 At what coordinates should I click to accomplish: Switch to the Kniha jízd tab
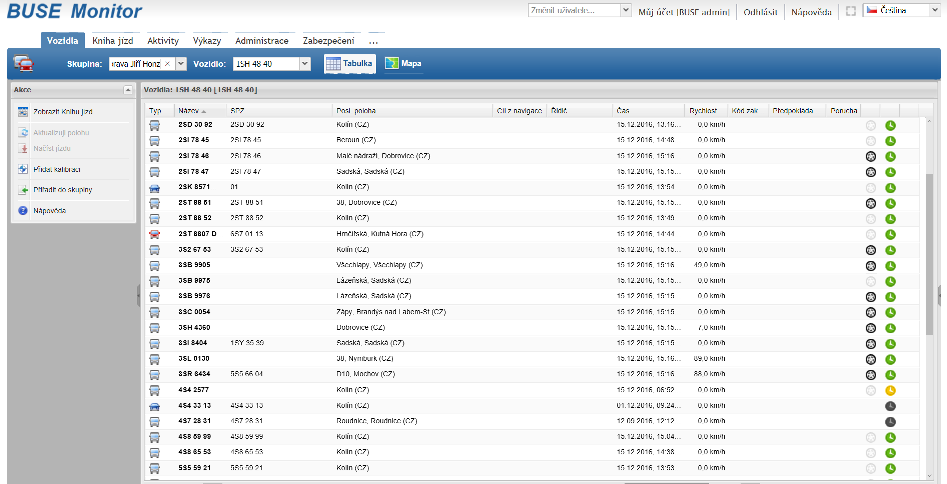pyautogui.click(x=112, y=40)
